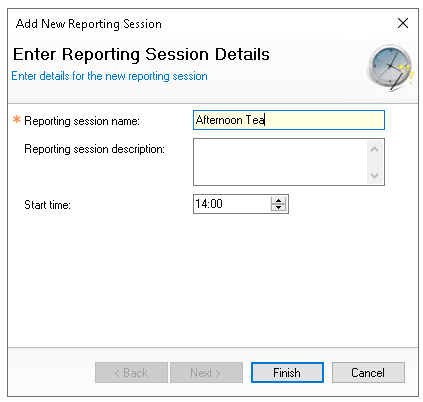This screenshot has height=402, width=423.
Task: Click the orange required-field asterisk
Action: pyautogui.click(x=17, y=119)
